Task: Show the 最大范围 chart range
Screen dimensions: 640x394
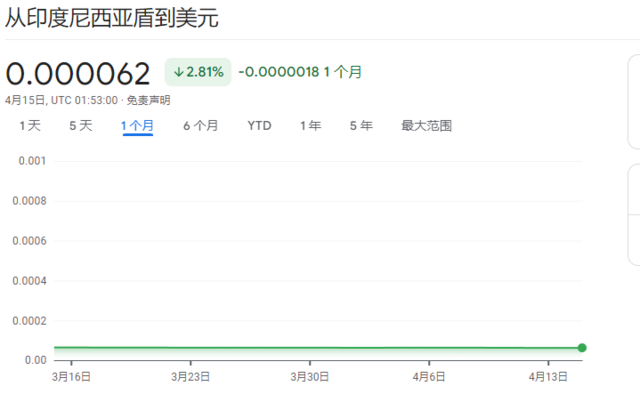Action: tap(427, 126)
